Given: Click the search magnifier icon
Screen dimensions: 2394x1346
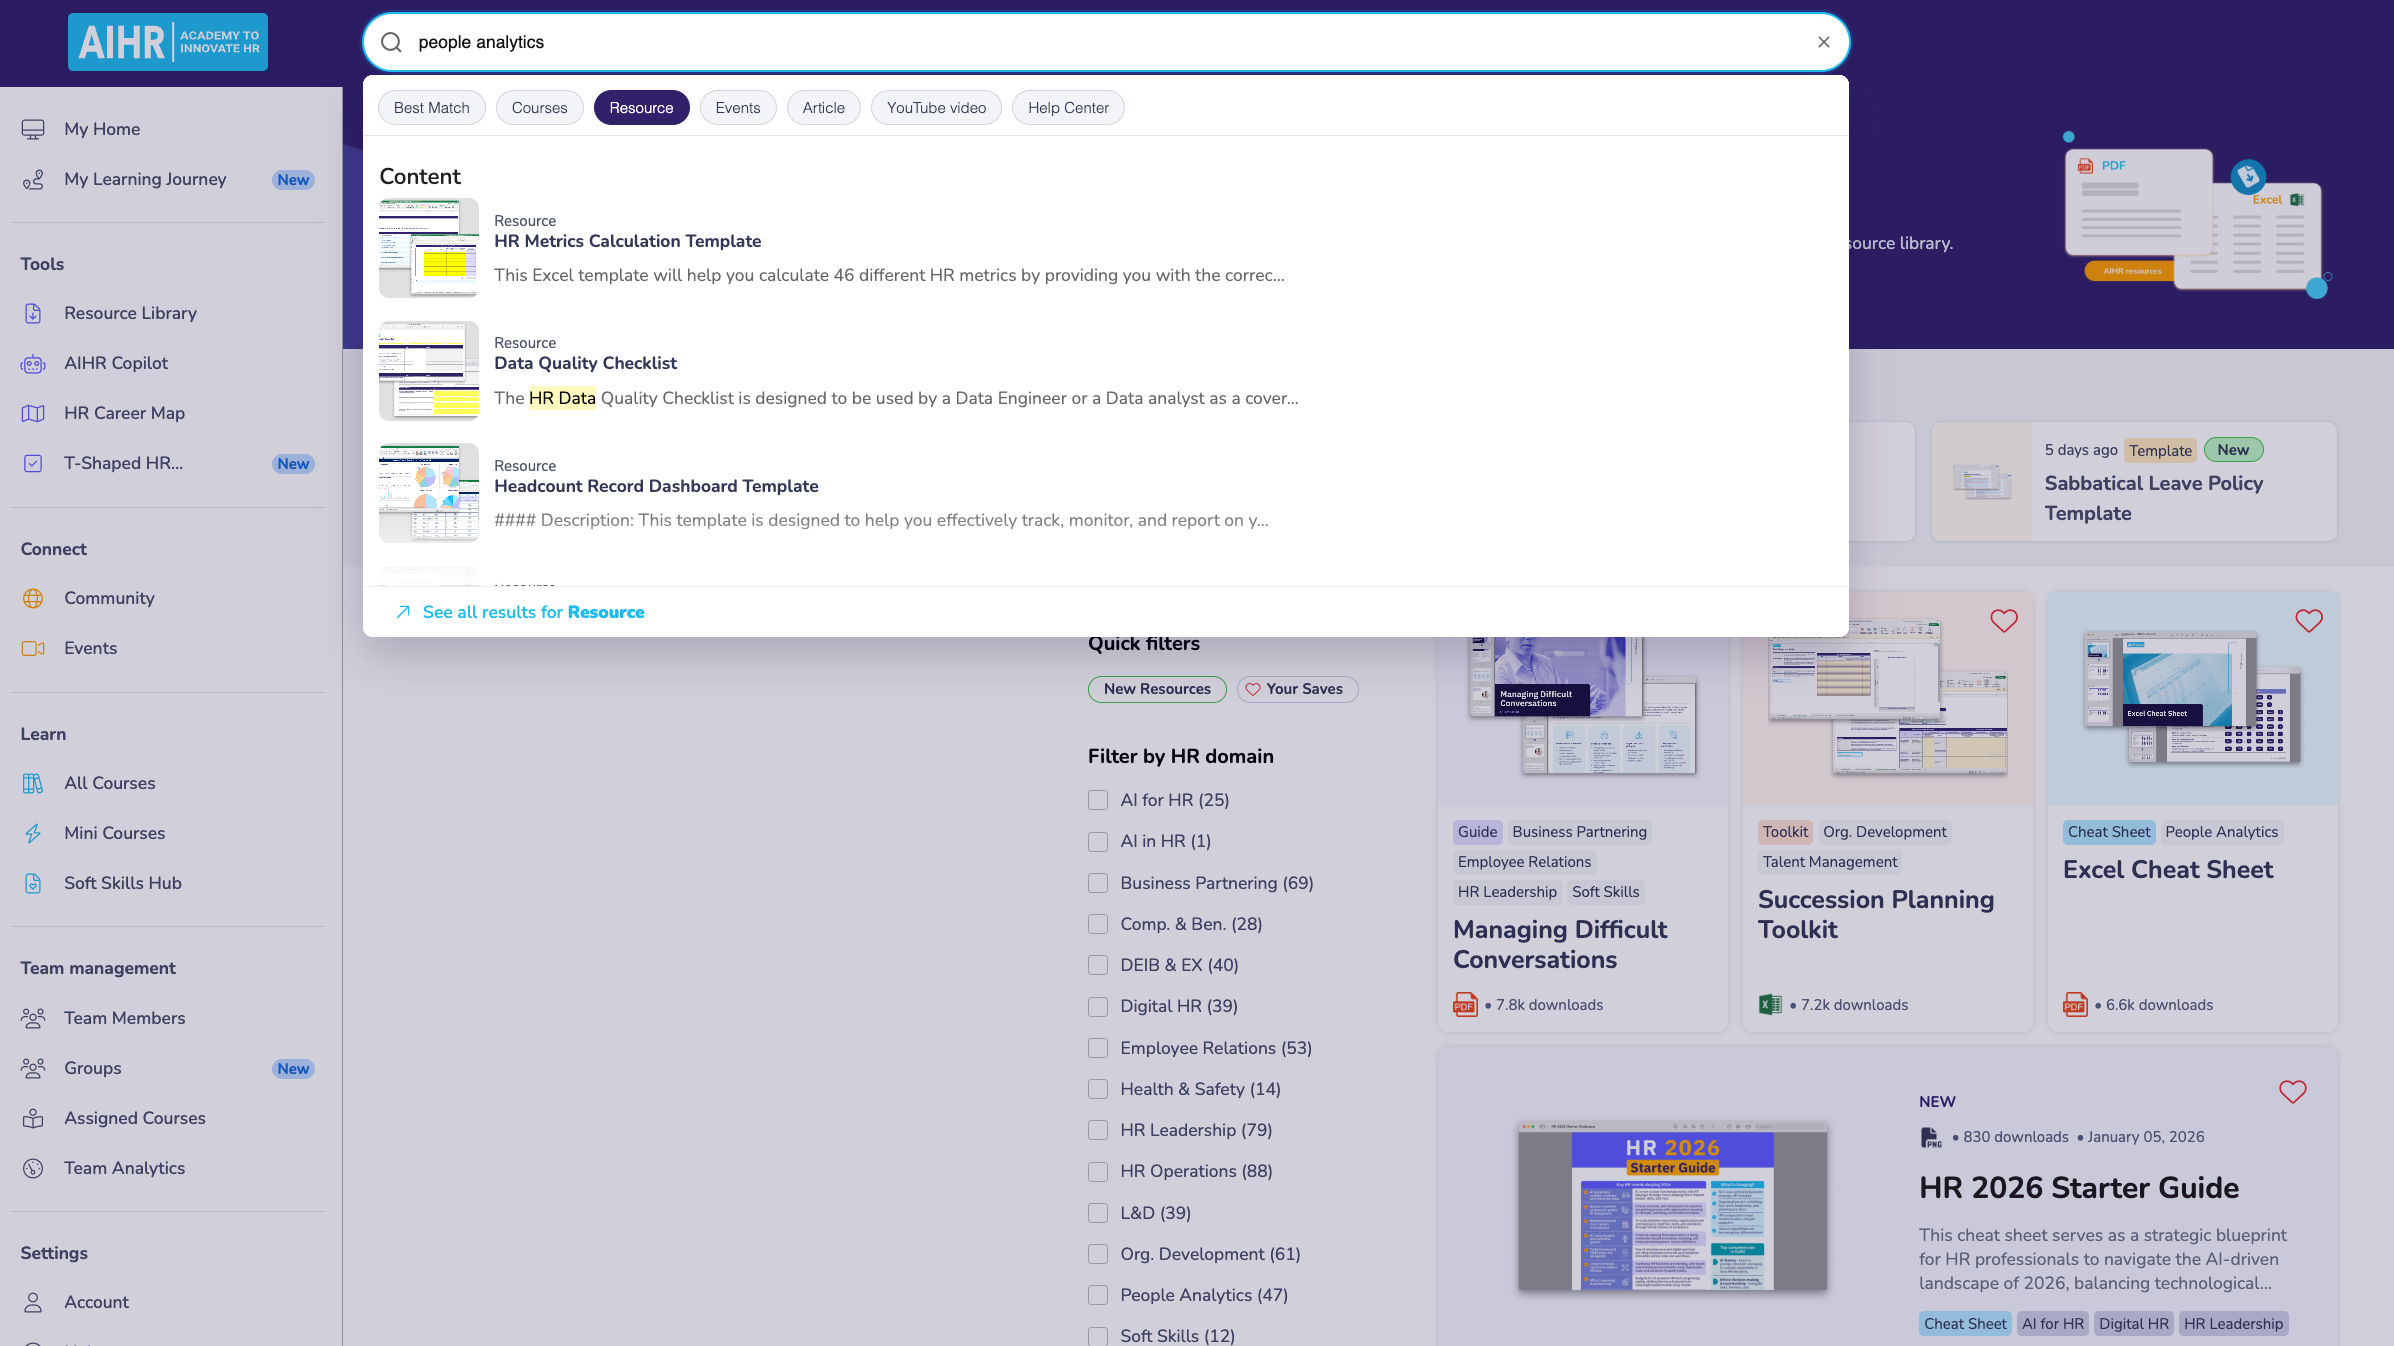Looking at the screenshot, I should [392, 42].
